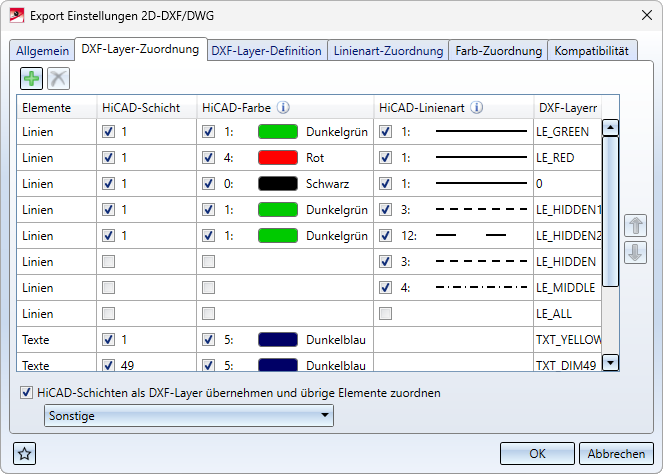
Task: Uncheck Linienart checkbox in LE_MIDDLE row
Action: pyautogui.click(x=385, y=288)
